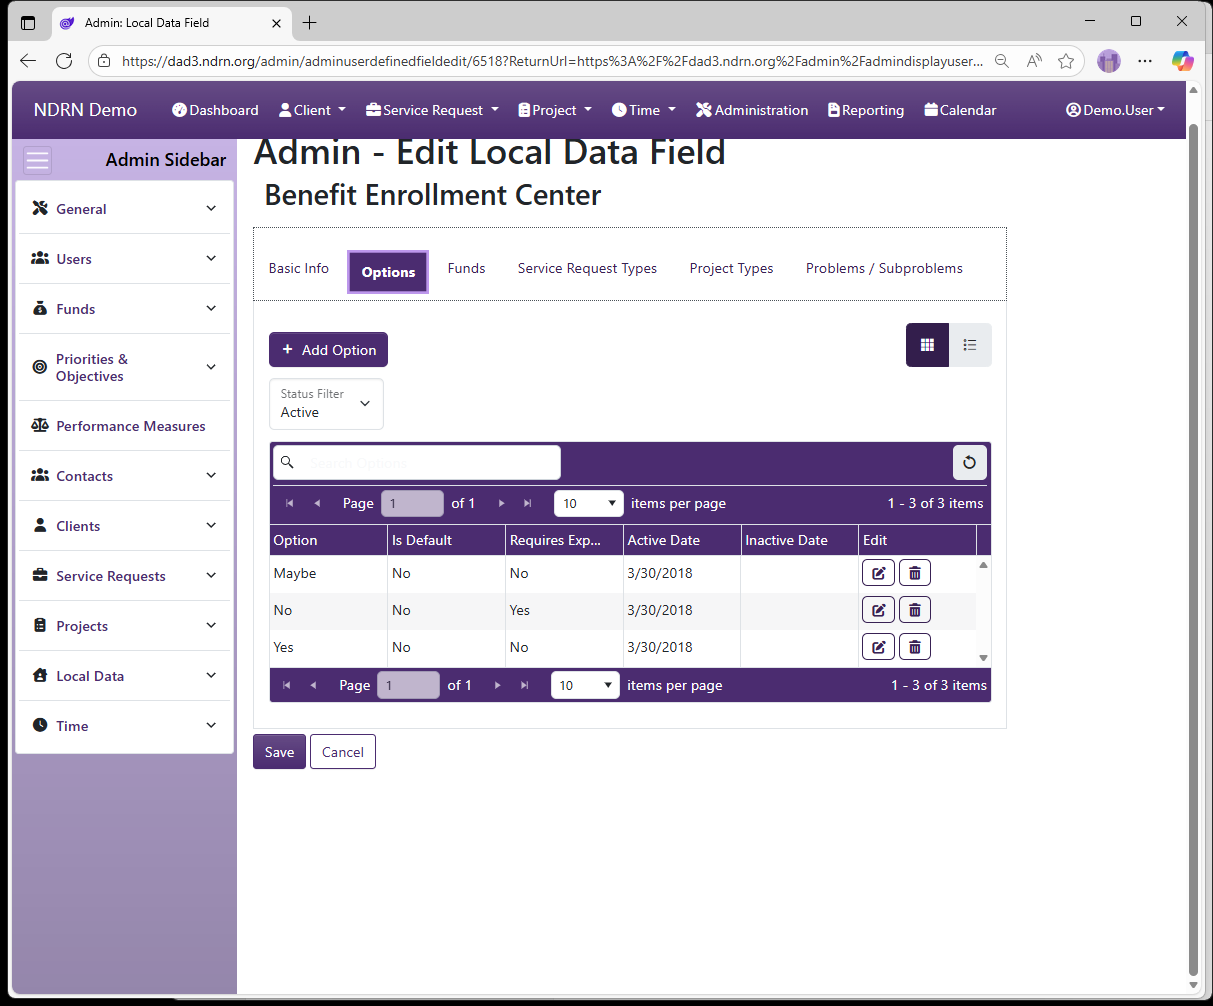Click the Add Option button

click(328, 350)
